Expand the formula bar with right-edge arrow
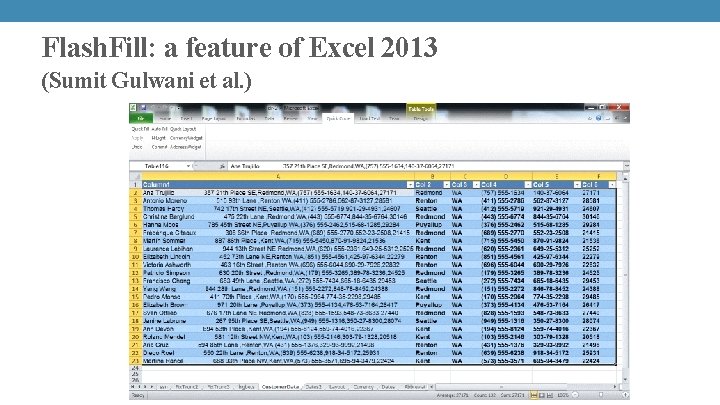Viewport: 720px width, 405px height. tap(626, 166)
